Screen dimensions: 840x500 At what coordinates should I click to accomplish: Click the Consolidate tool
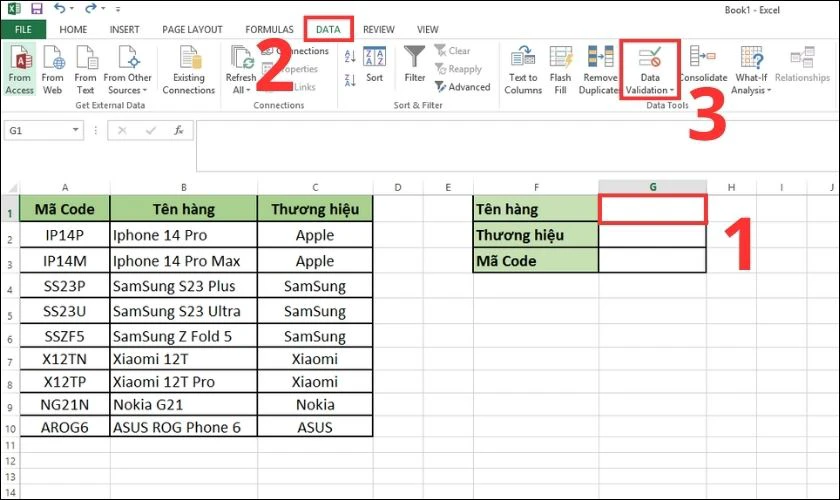click(x=703, y=66)
